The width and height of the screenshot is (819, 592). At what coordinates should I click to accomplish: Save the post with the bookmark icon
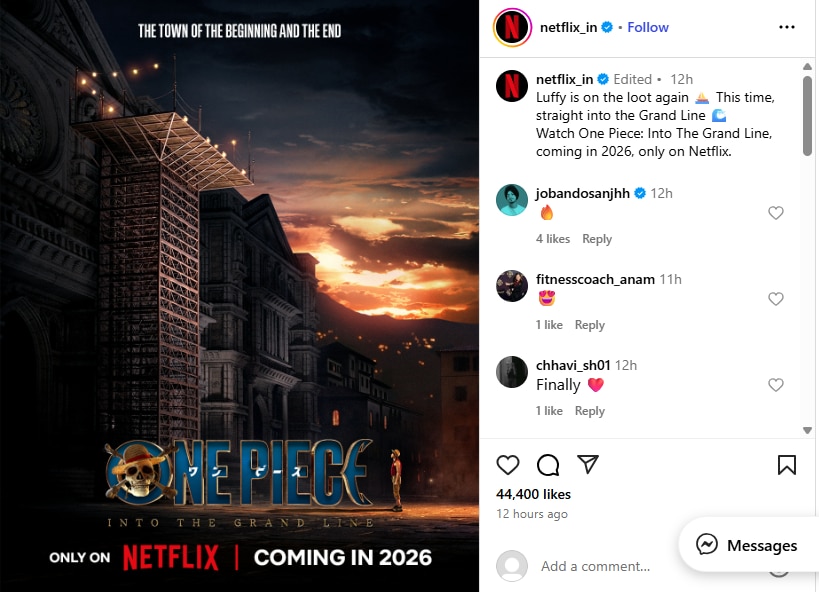point(787,465)
